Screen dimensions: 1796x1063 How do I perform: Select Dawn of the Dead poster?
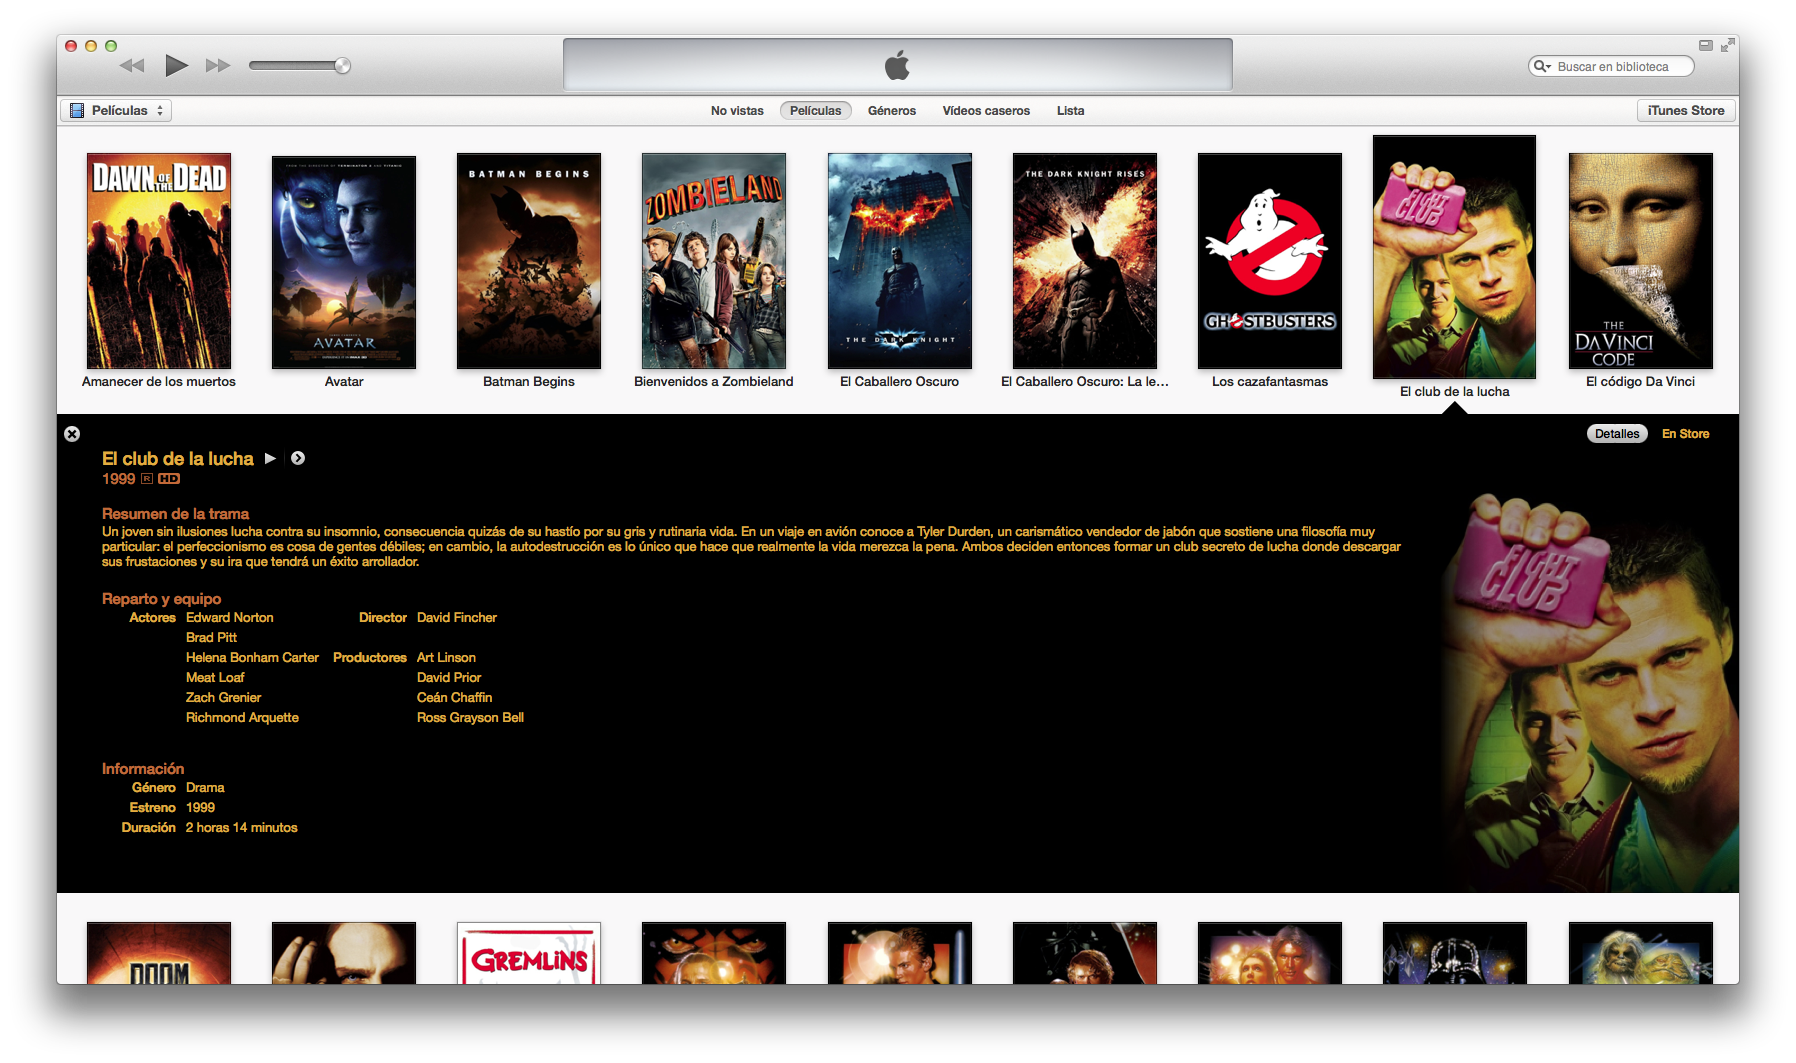coord(159,261)
